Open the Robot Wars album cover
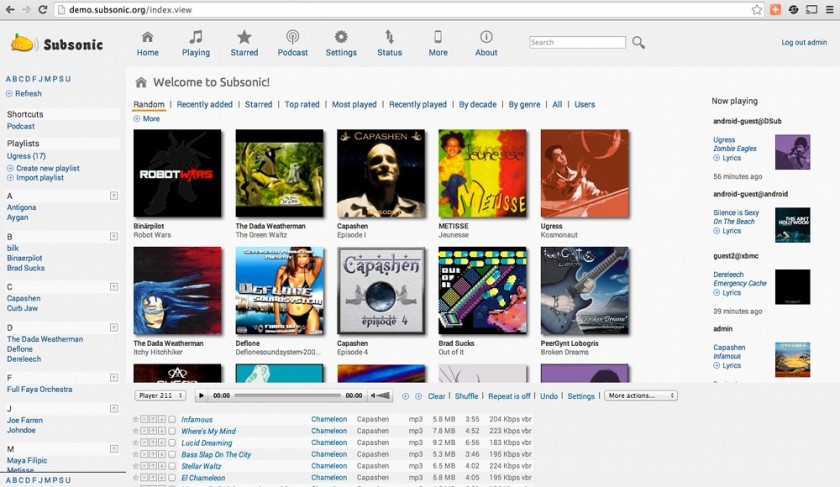This screenshot has height=487, width=840. click(x=177, y=173)
